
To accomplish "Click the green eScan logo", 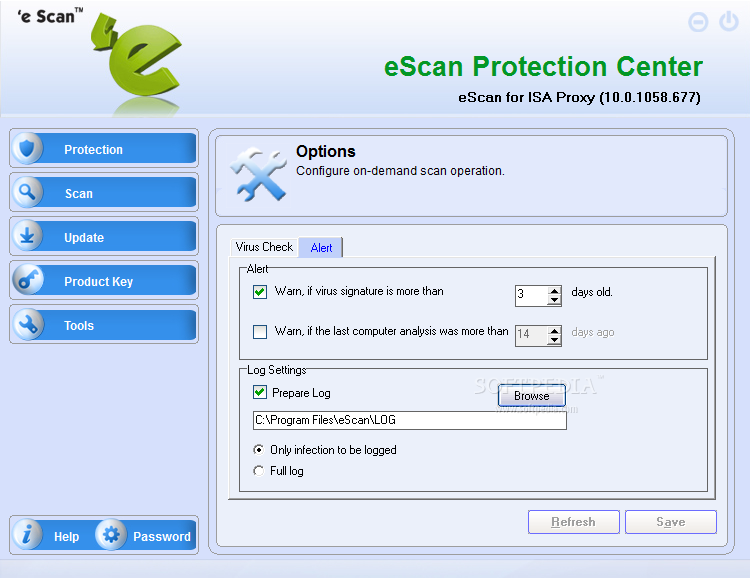I will tap(137, 55).
